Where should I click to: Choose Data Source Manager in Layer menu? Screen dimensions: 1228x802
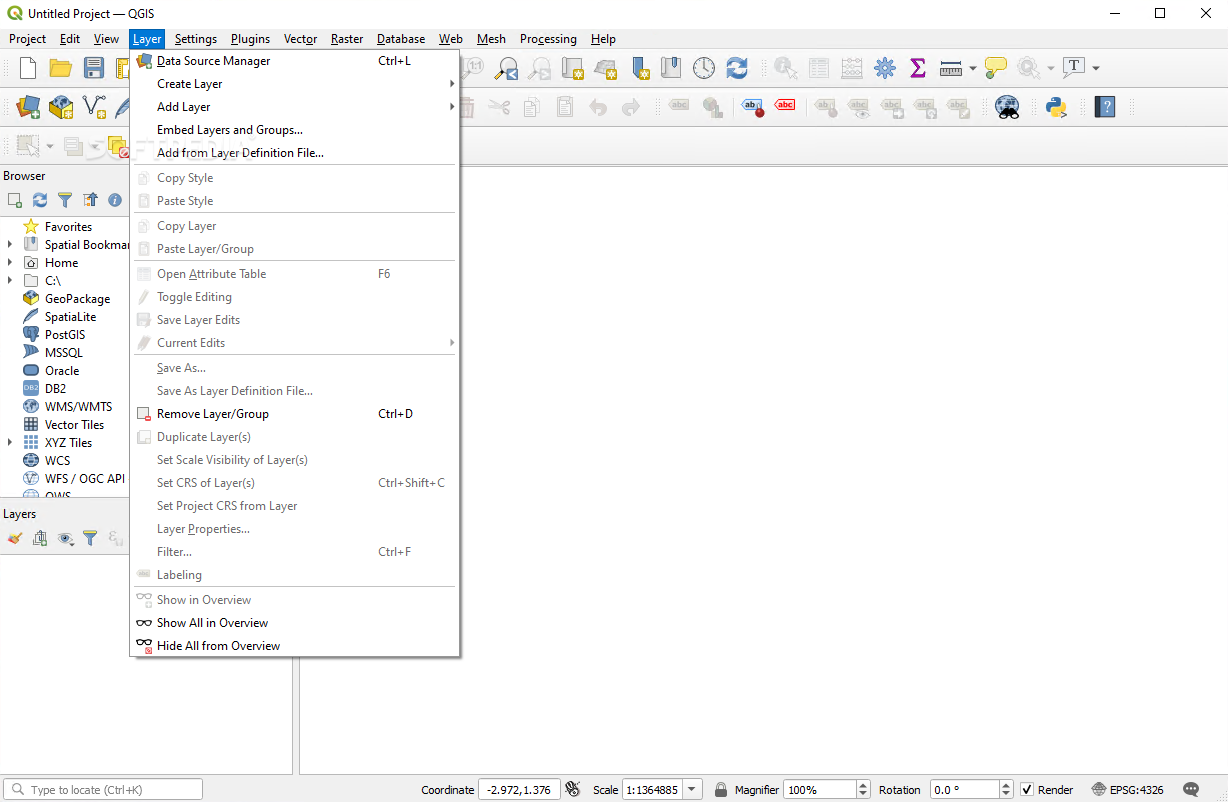[294, 61]
